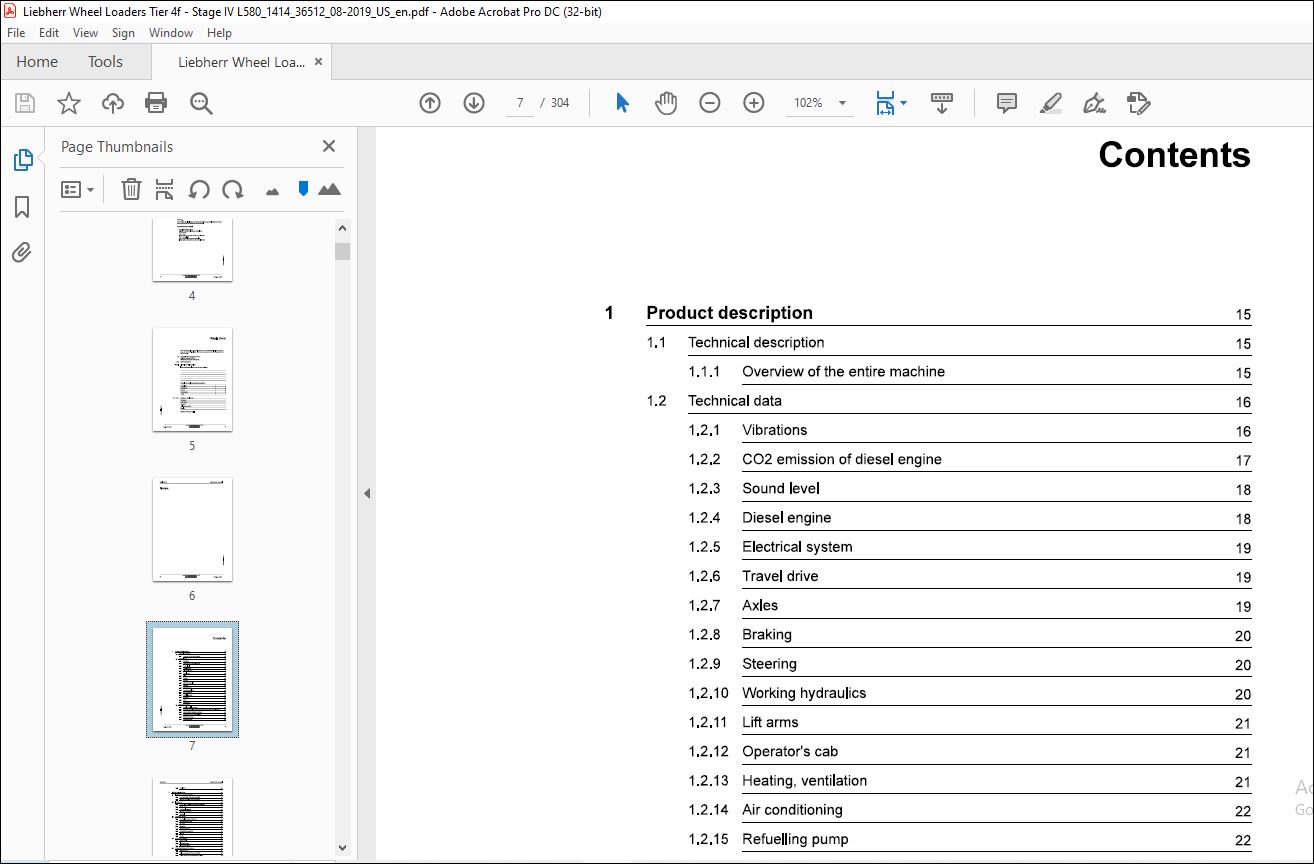Open the Operator's cab entry

(790, 751)
